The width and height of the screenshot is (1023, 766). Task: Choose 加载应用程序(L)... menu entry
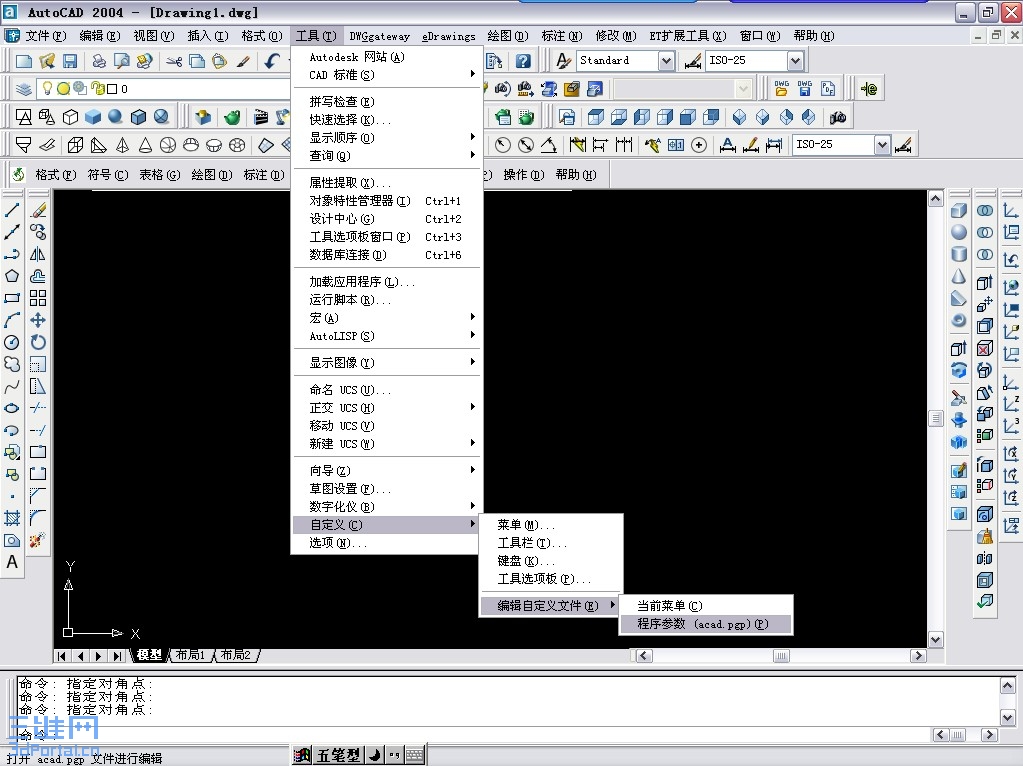coord(388,282)
